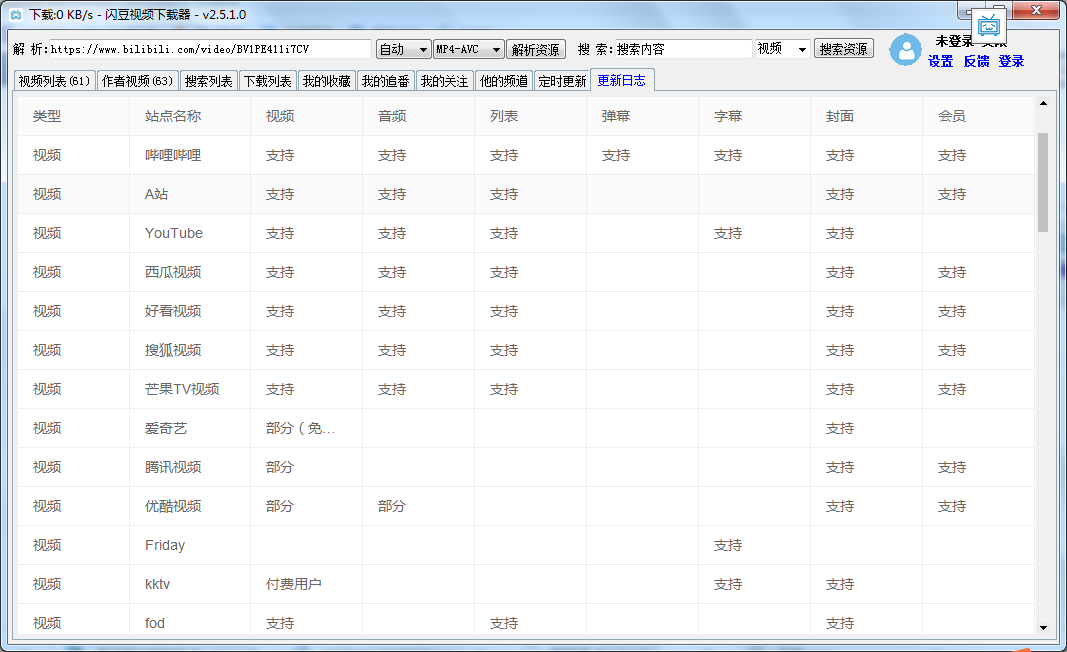Open the 设置 link
Viewport: 1067px width, 652px height.
[940, 61]
